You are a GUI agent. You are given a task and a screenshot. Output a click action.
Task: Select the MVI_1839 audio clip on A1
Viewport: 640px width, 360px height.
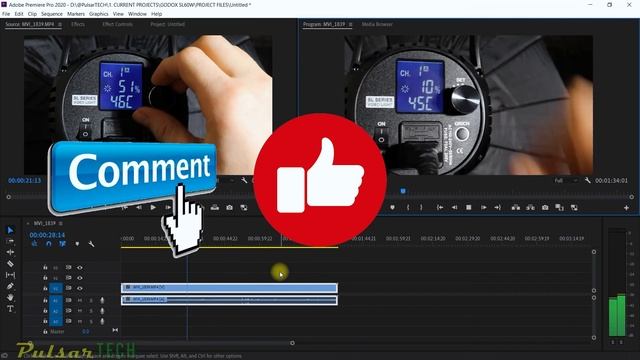[x=229, y=300]
